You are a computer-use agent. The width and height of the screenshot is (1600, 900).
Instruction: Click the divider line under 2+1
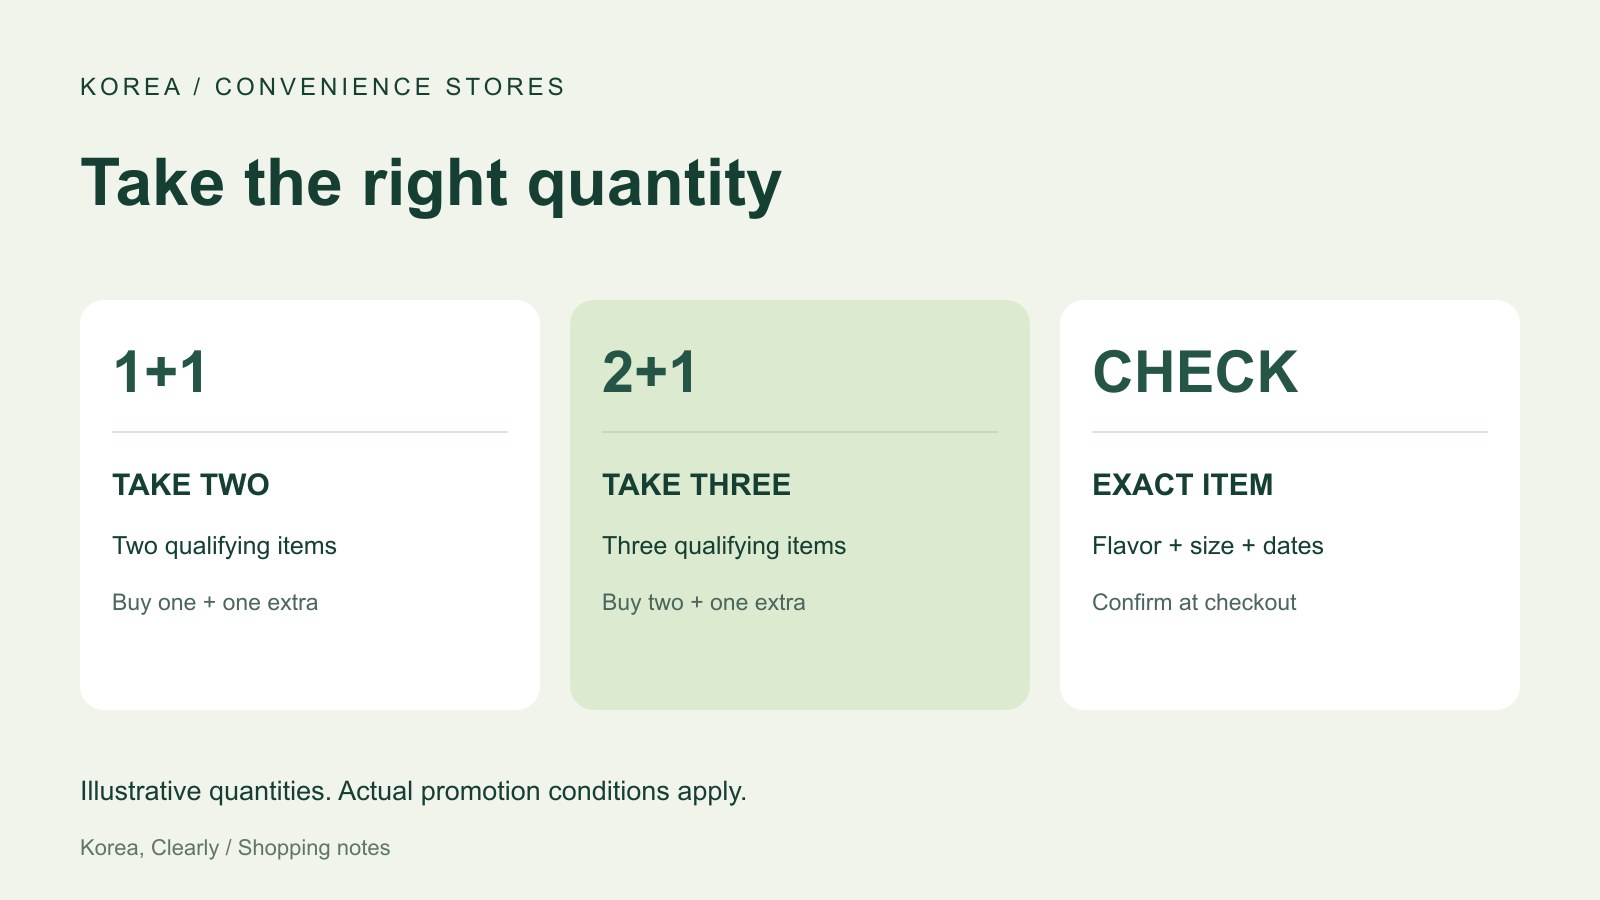click(x=800, y=432)
